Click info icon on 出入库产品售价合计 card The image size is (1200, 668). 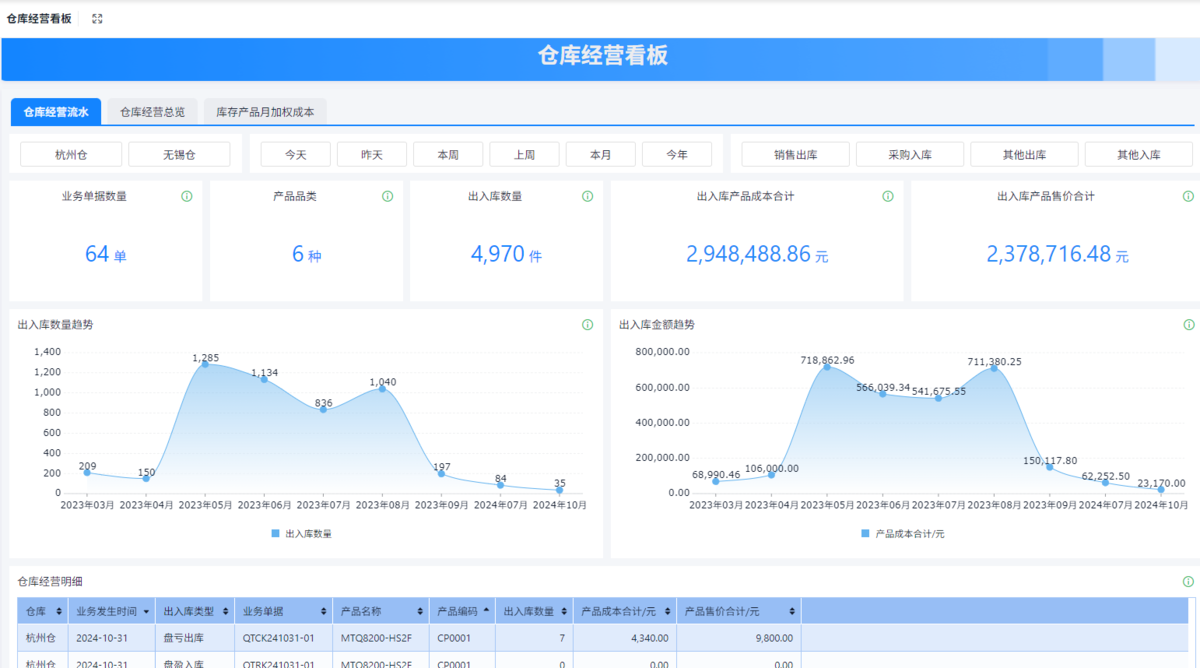tap(1188, 197)
